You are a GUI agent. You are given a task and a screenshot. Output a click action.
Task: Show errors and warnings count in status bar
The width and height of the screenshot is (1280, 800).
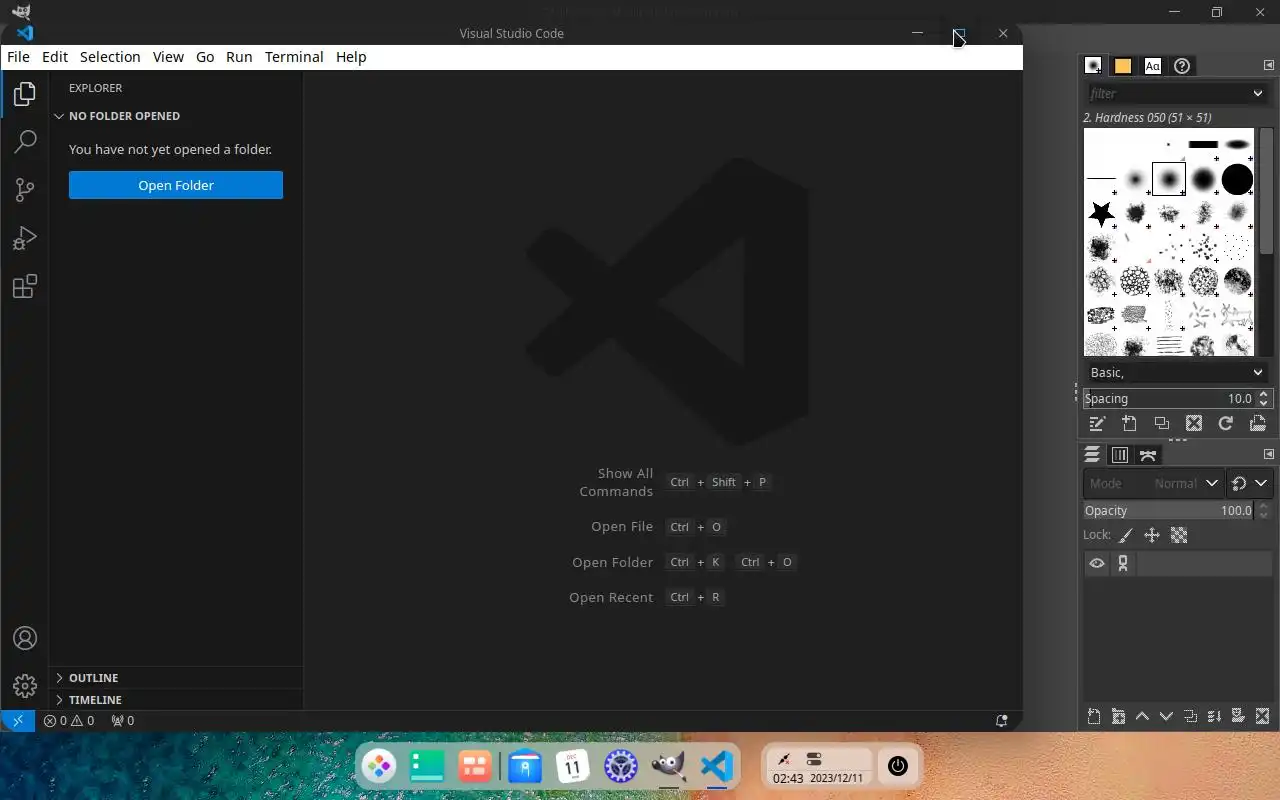tap(69, 720)
